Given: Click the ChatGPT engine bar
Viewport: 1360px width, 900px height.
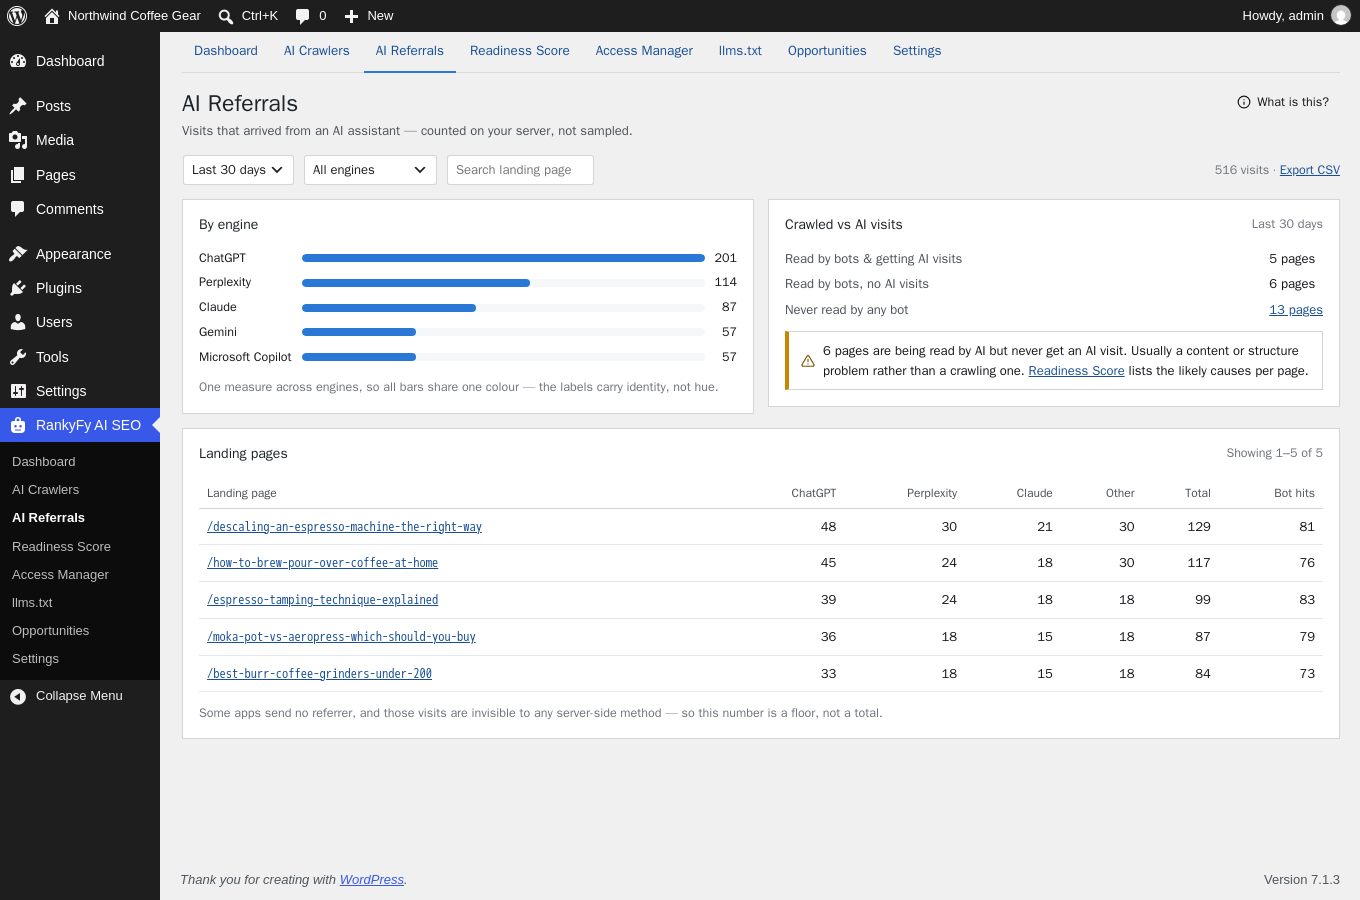Looking at the screenshot, I should (503, 258).
